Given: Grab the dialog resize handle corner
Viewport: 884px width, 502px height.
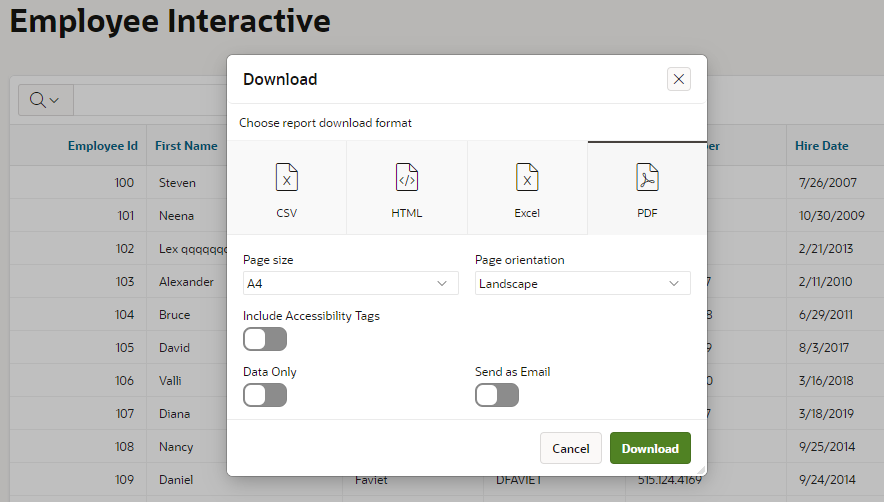Looking at the screenshot, I should click(701, 470).
